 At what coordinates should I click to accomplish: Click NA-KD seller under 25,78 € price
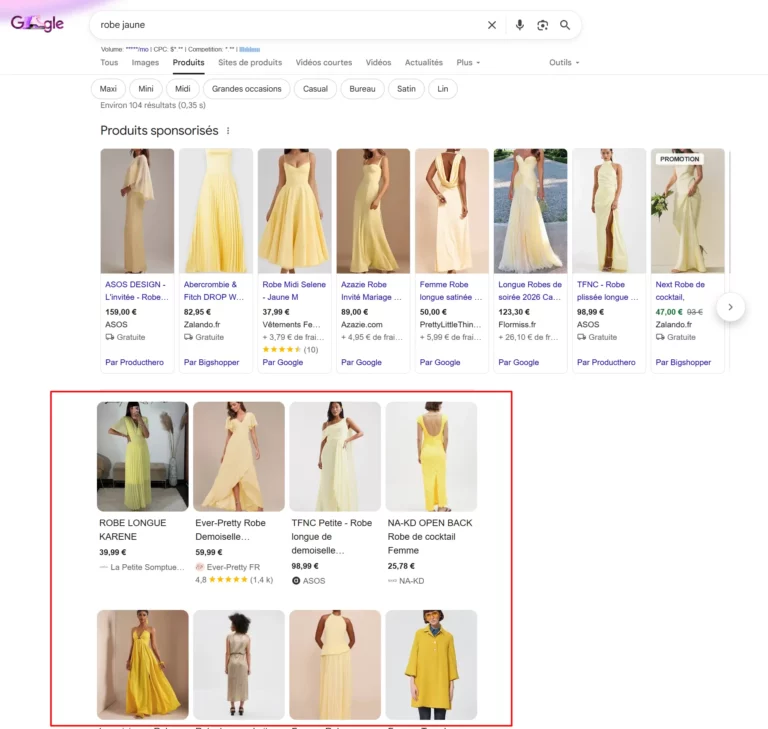[411, 581]
